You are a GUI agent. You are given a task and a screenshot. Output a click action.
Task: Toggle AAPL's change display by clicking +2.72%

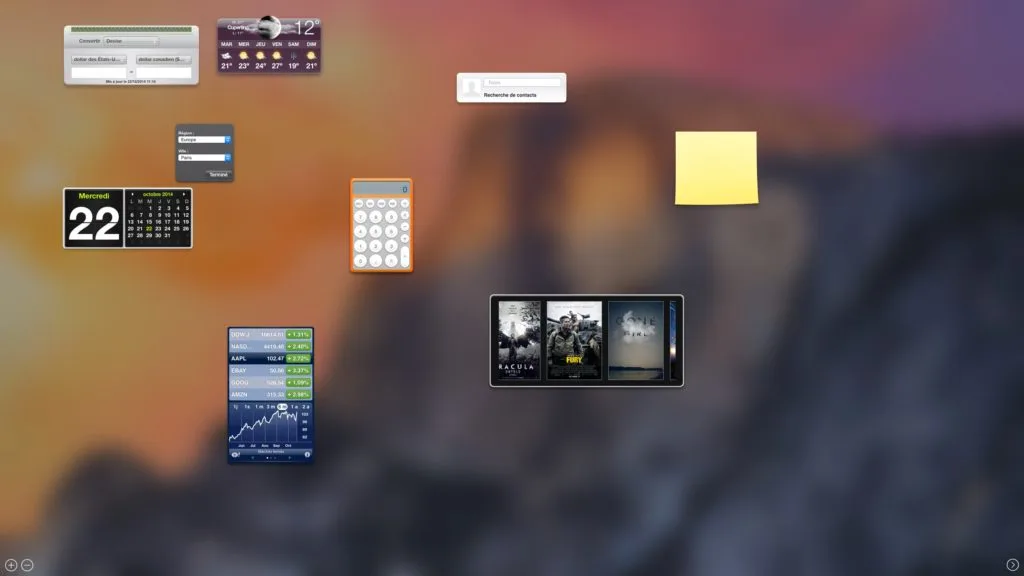pyautogui.click(x=298, y=357)
